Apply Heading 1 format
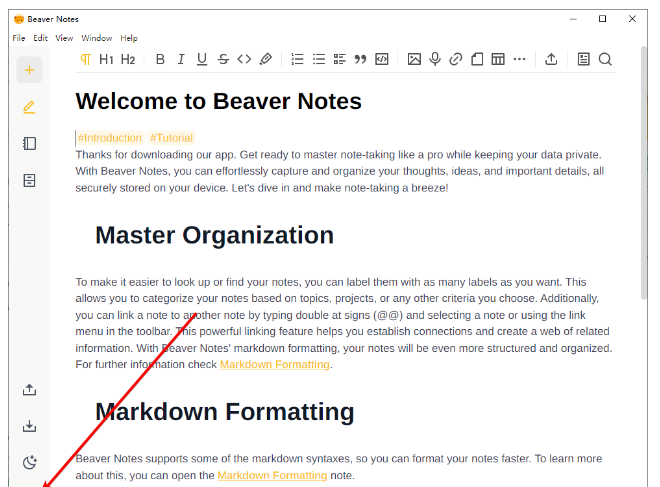This screenshot has height=487, width=660. click(106, 59)
